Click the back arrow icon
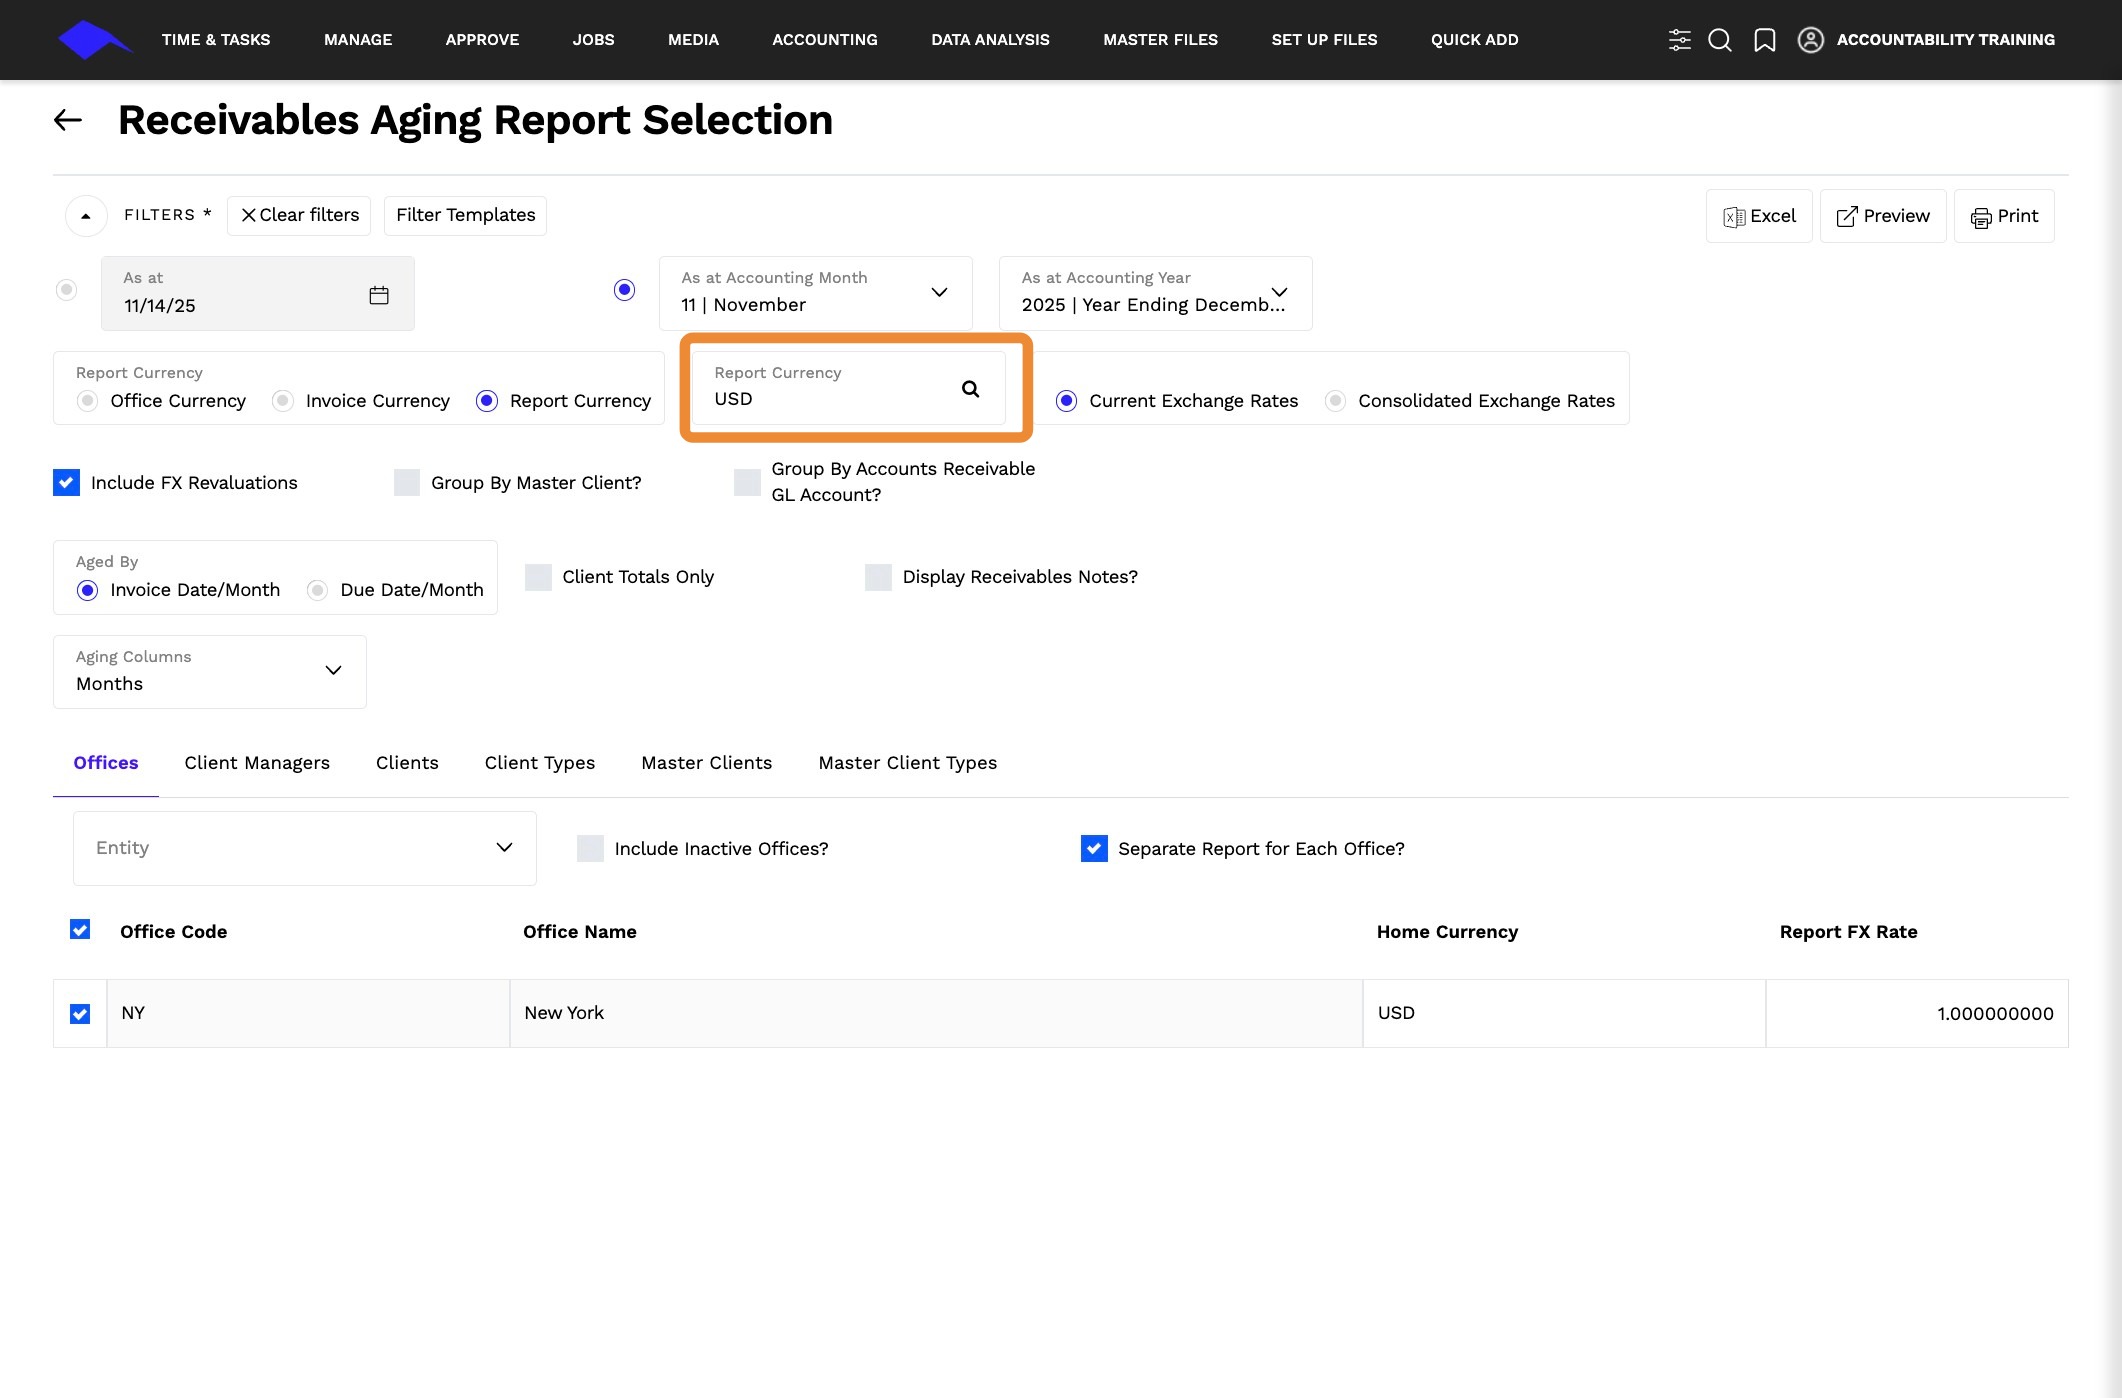 68,121
